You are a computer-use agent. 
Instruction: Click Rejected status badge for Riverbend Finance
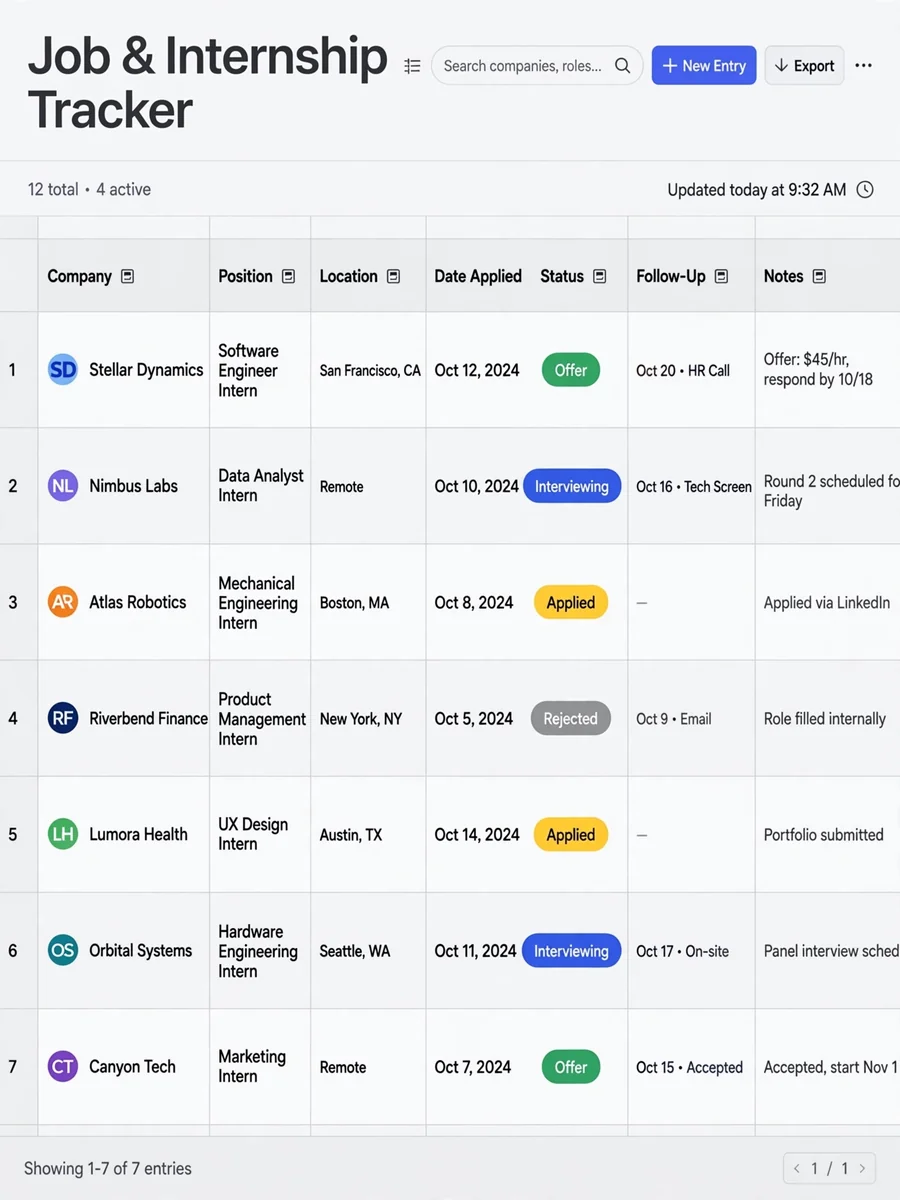click(570, 718)
